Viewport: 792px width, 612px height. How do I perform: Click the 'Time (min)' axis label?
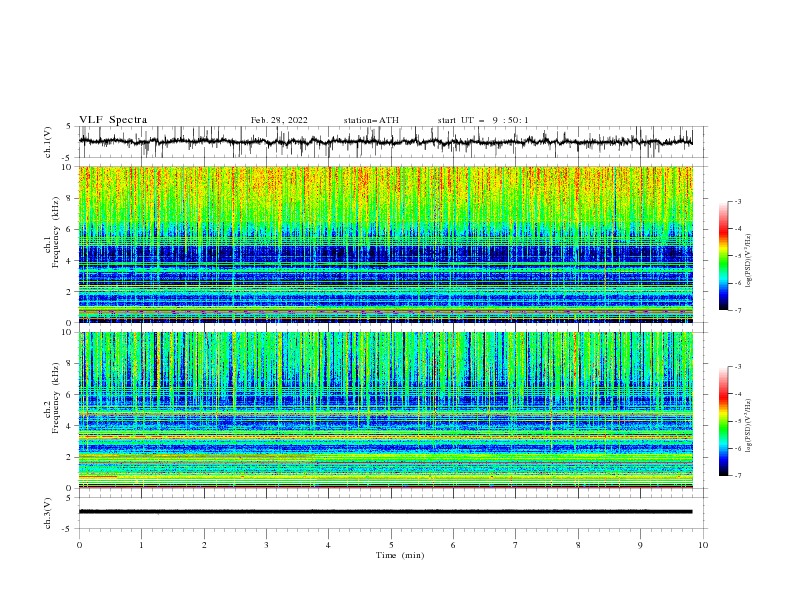(x=400, y=555)
